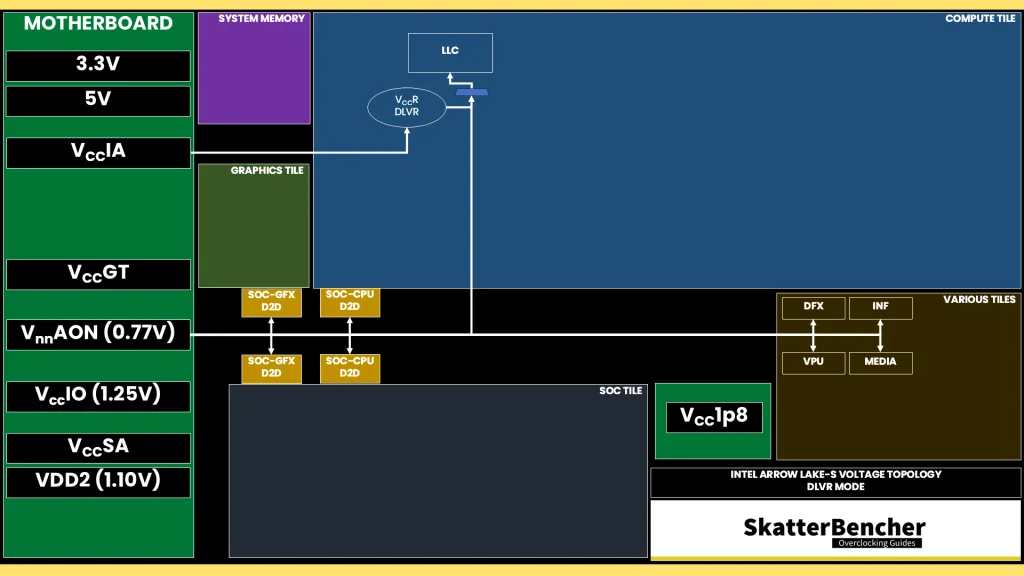1024x576 pixels.
Task: Select the SOC-GFX D2D block near Graphics Tile
Action: click(x=270, y=302)
